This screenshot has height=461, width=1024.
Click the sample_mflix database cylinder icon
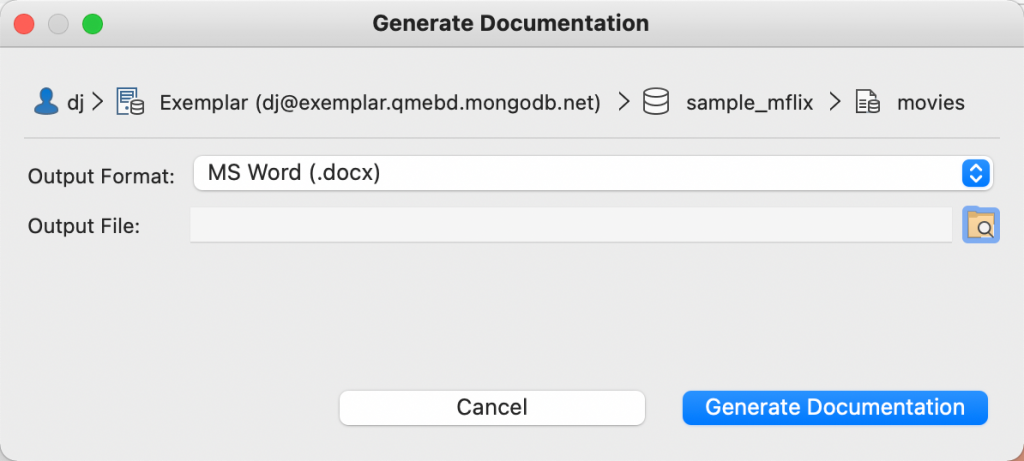tap(656, 103)
